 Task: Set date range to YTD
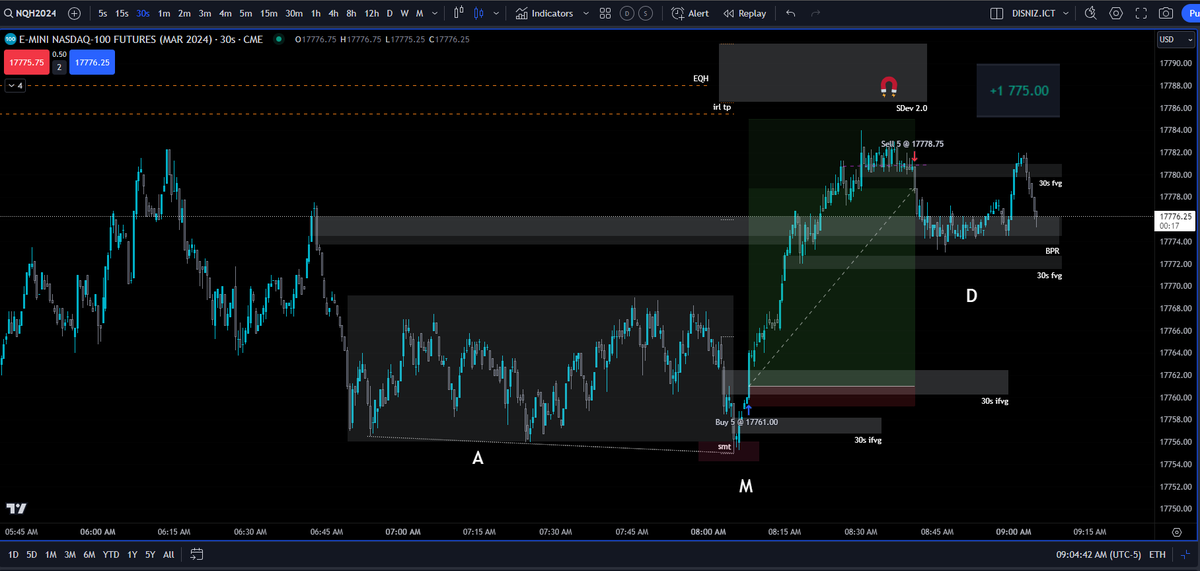pyautogui.click(x=110, y=553)
